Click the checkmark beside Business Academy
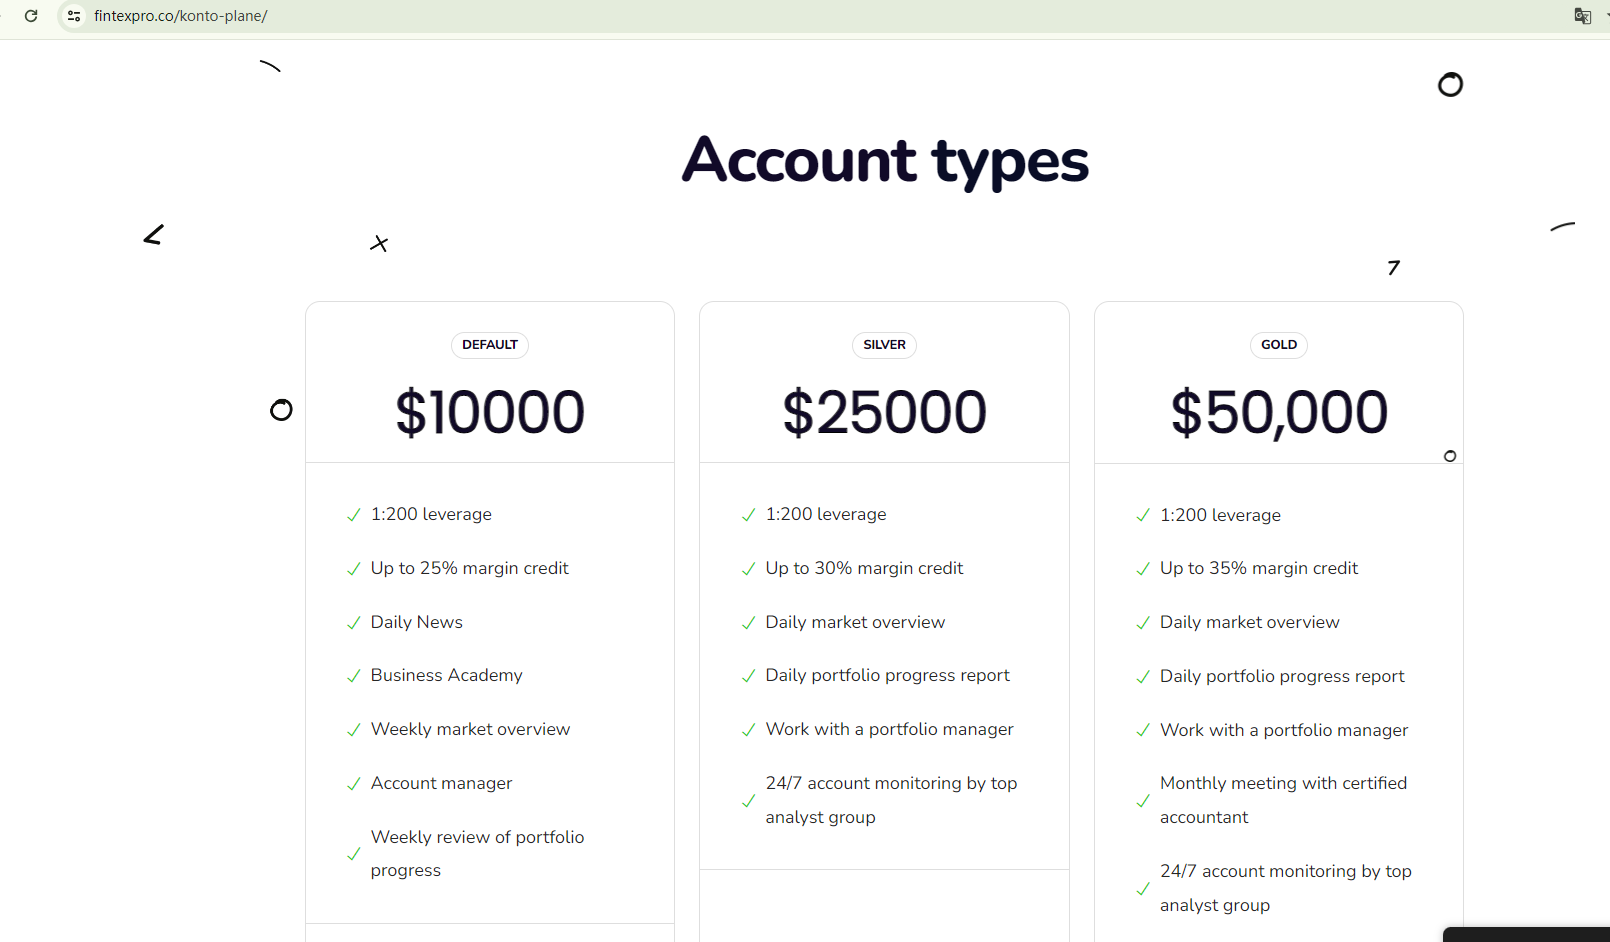Viewport: 1610px width, 942px height. [x=353, y=677]
